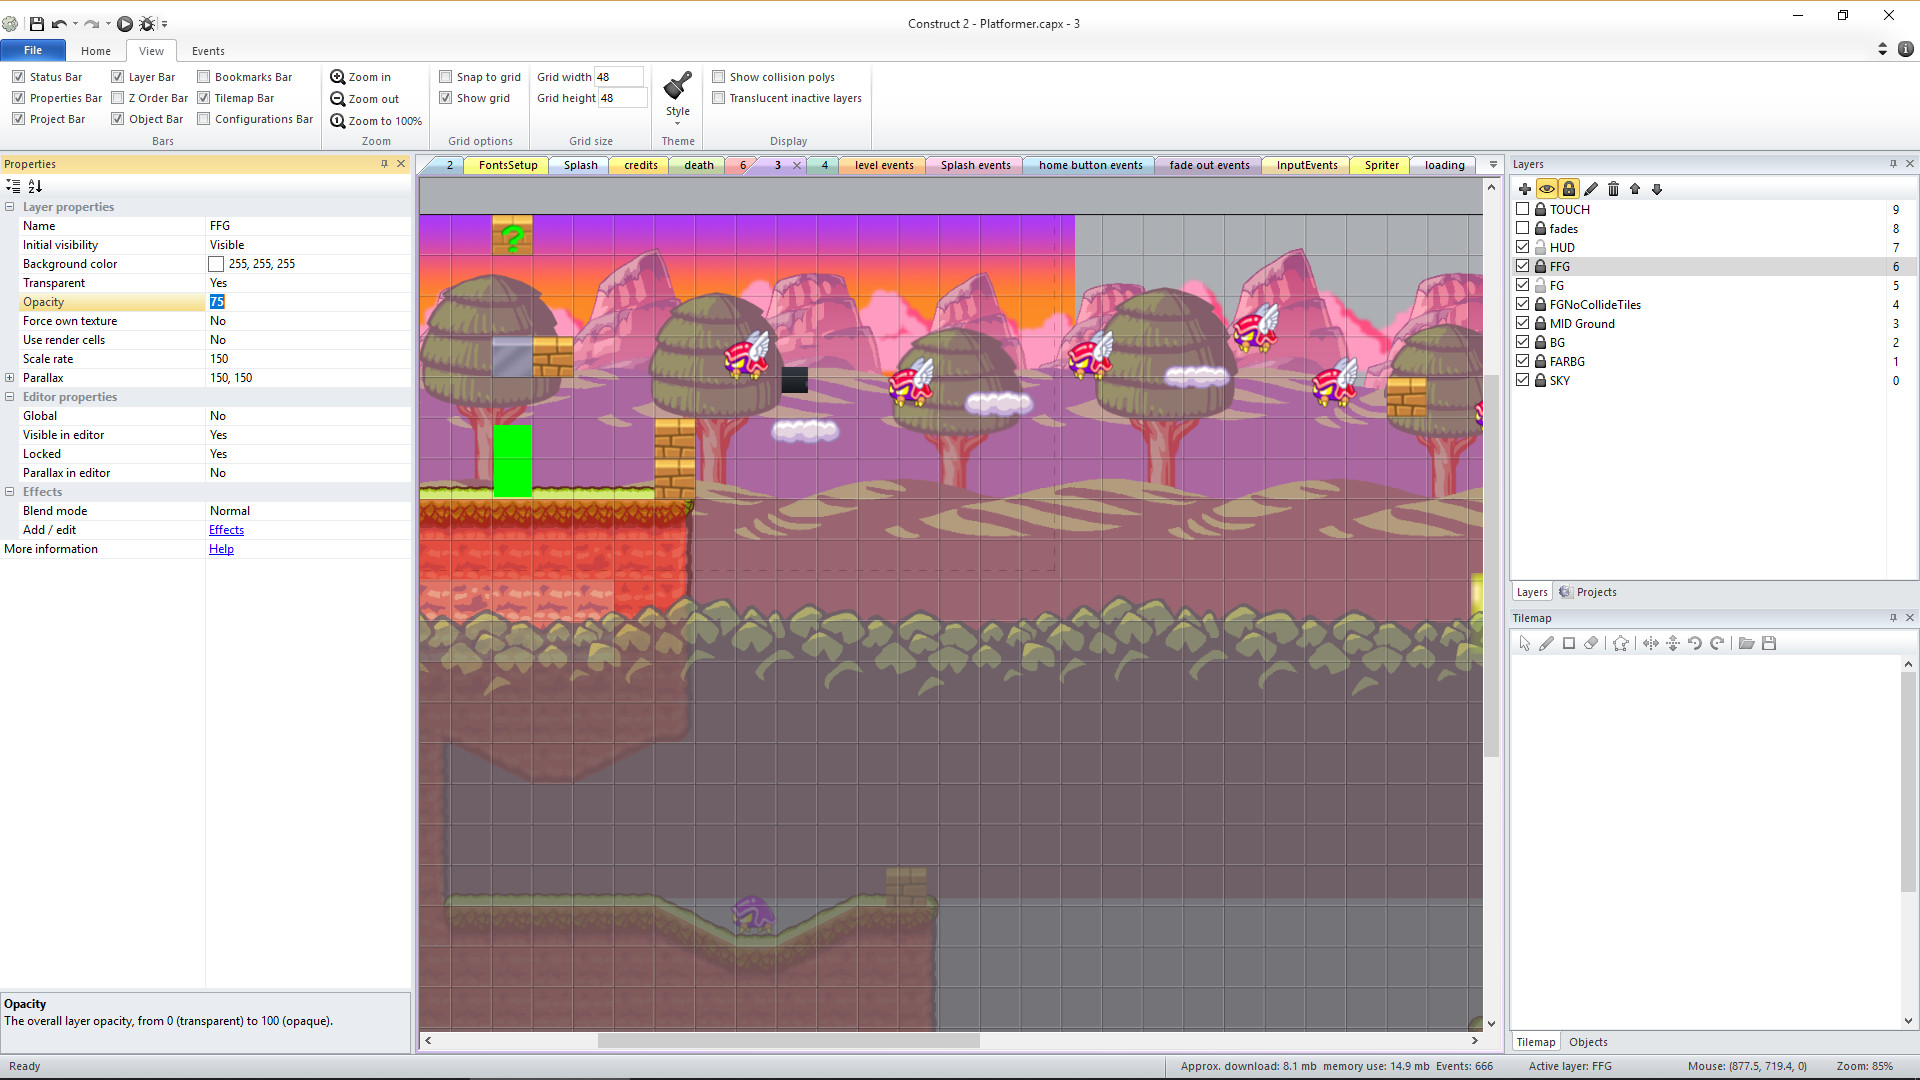The image size is (1920, 1080).
Task: Select the pencil tool in the Tilemap bar
Action: pyautogui.click(x=1547, y=643)
